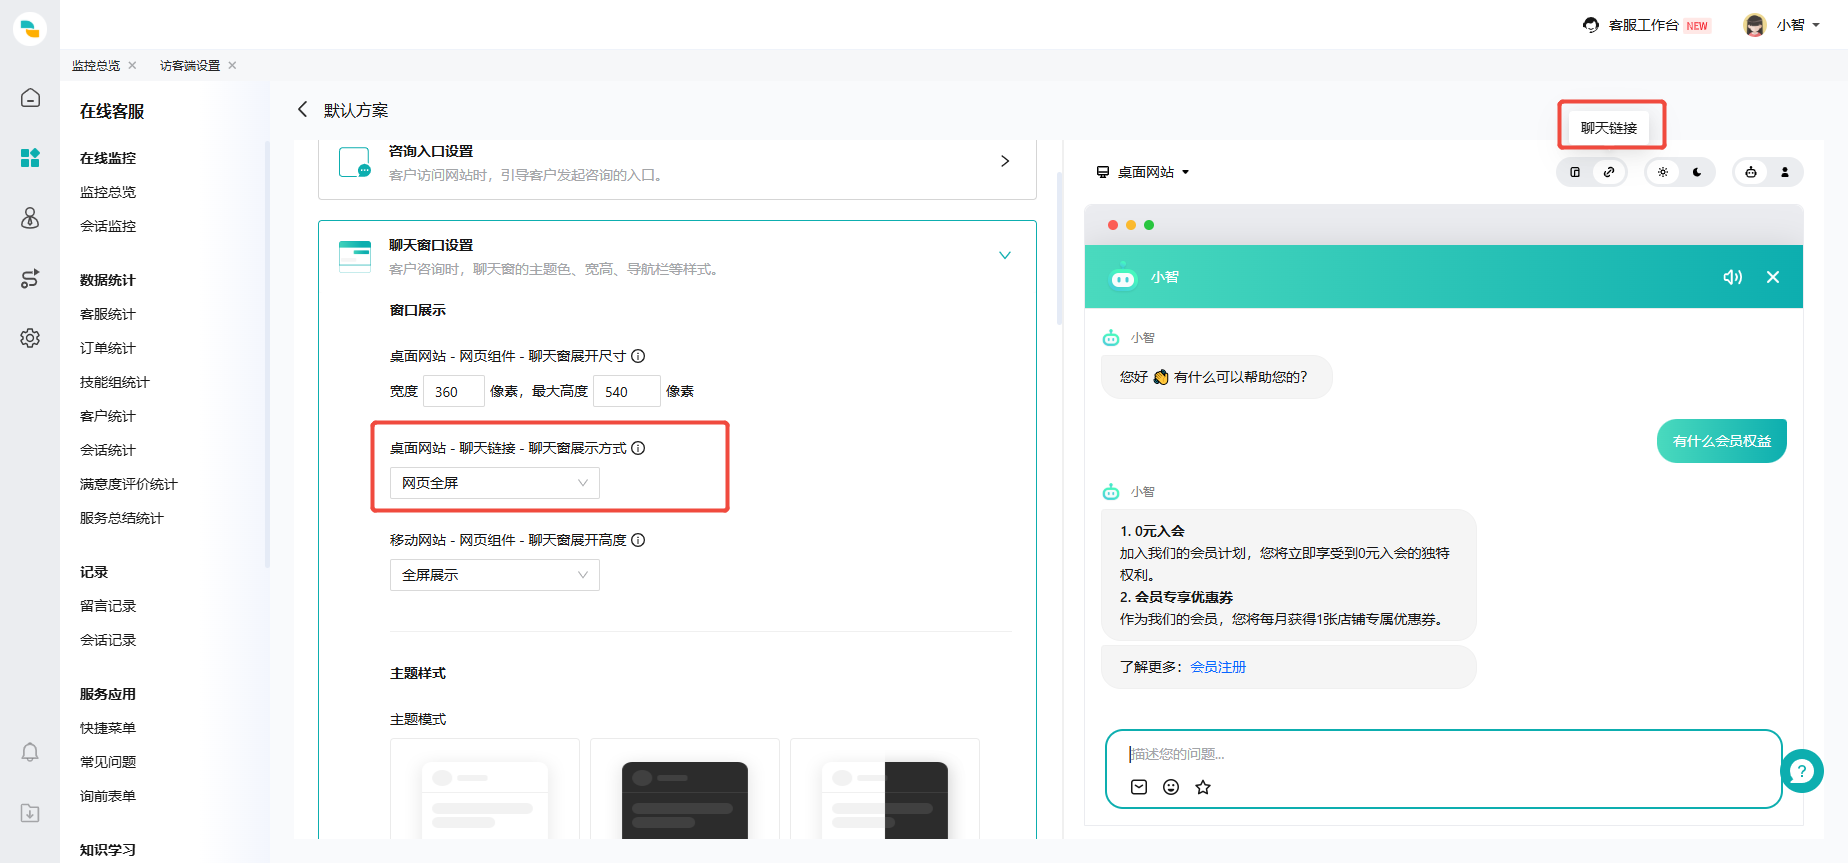Mute sound in chat preview header
This screenshot has width=1848, height=863.
[1732, 277]
